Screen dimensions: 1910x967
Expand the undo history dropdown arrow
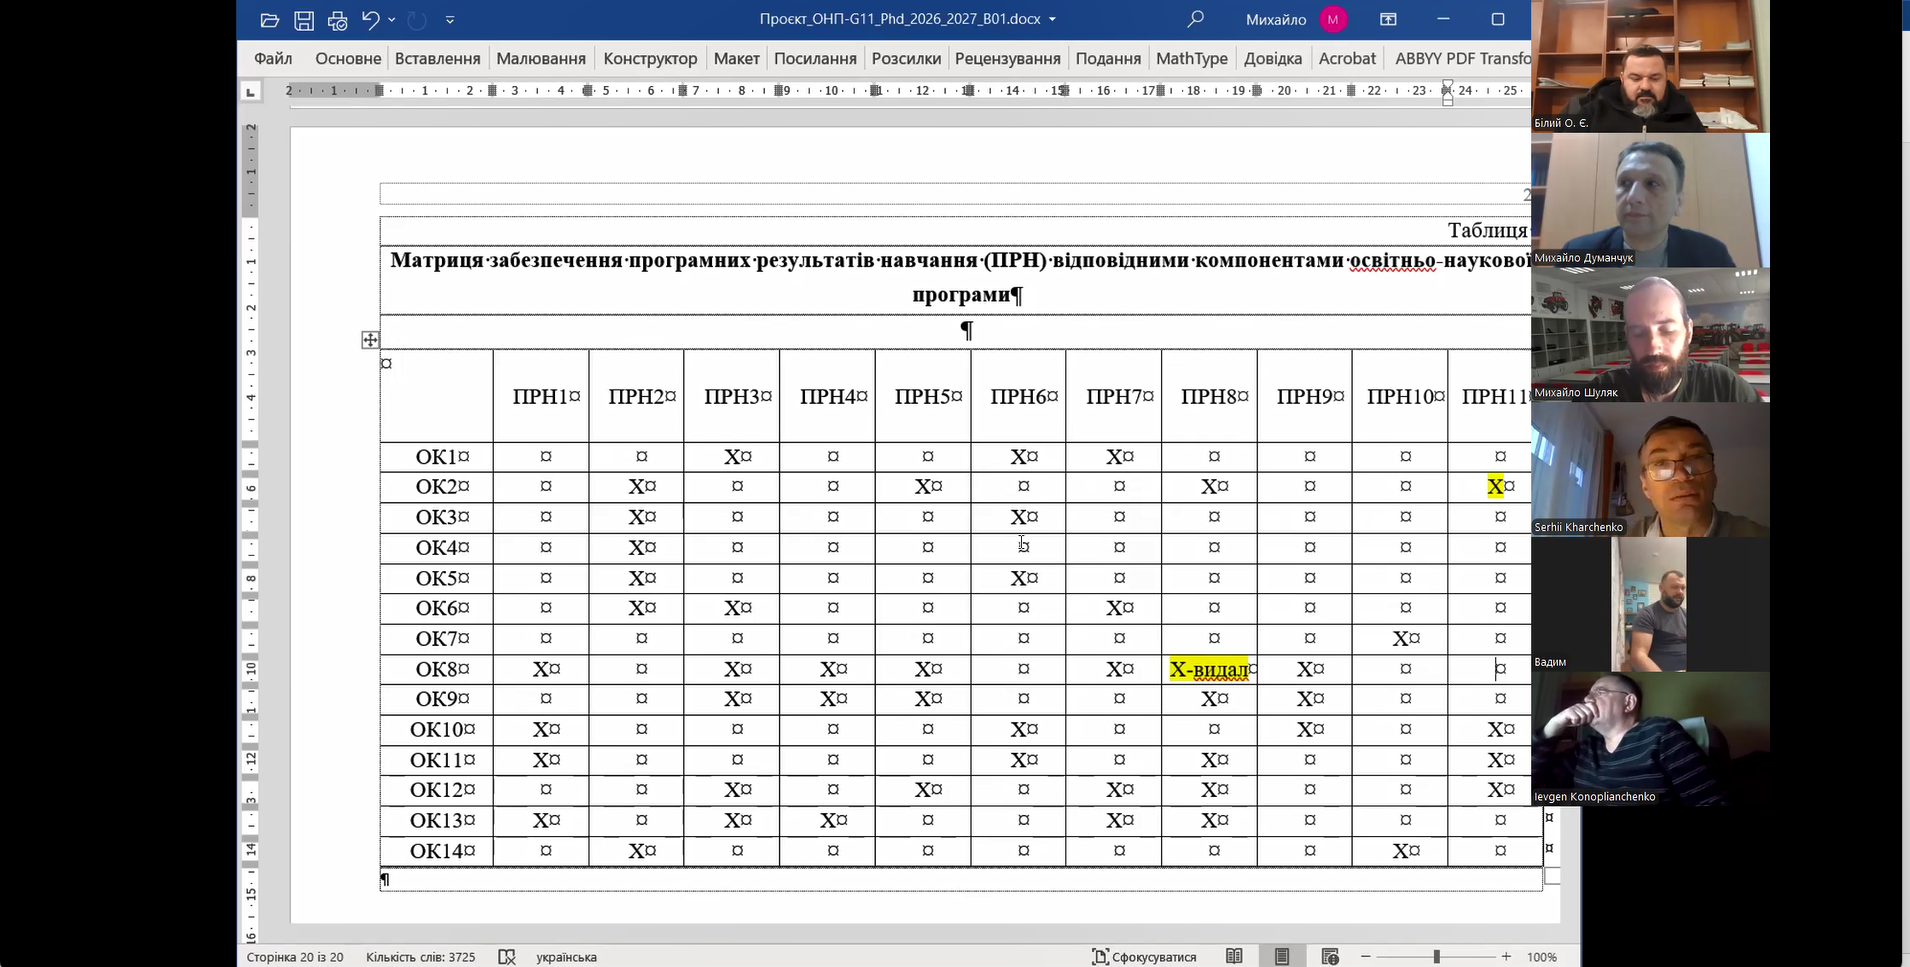pyautogui.click(x=392, y=20)
